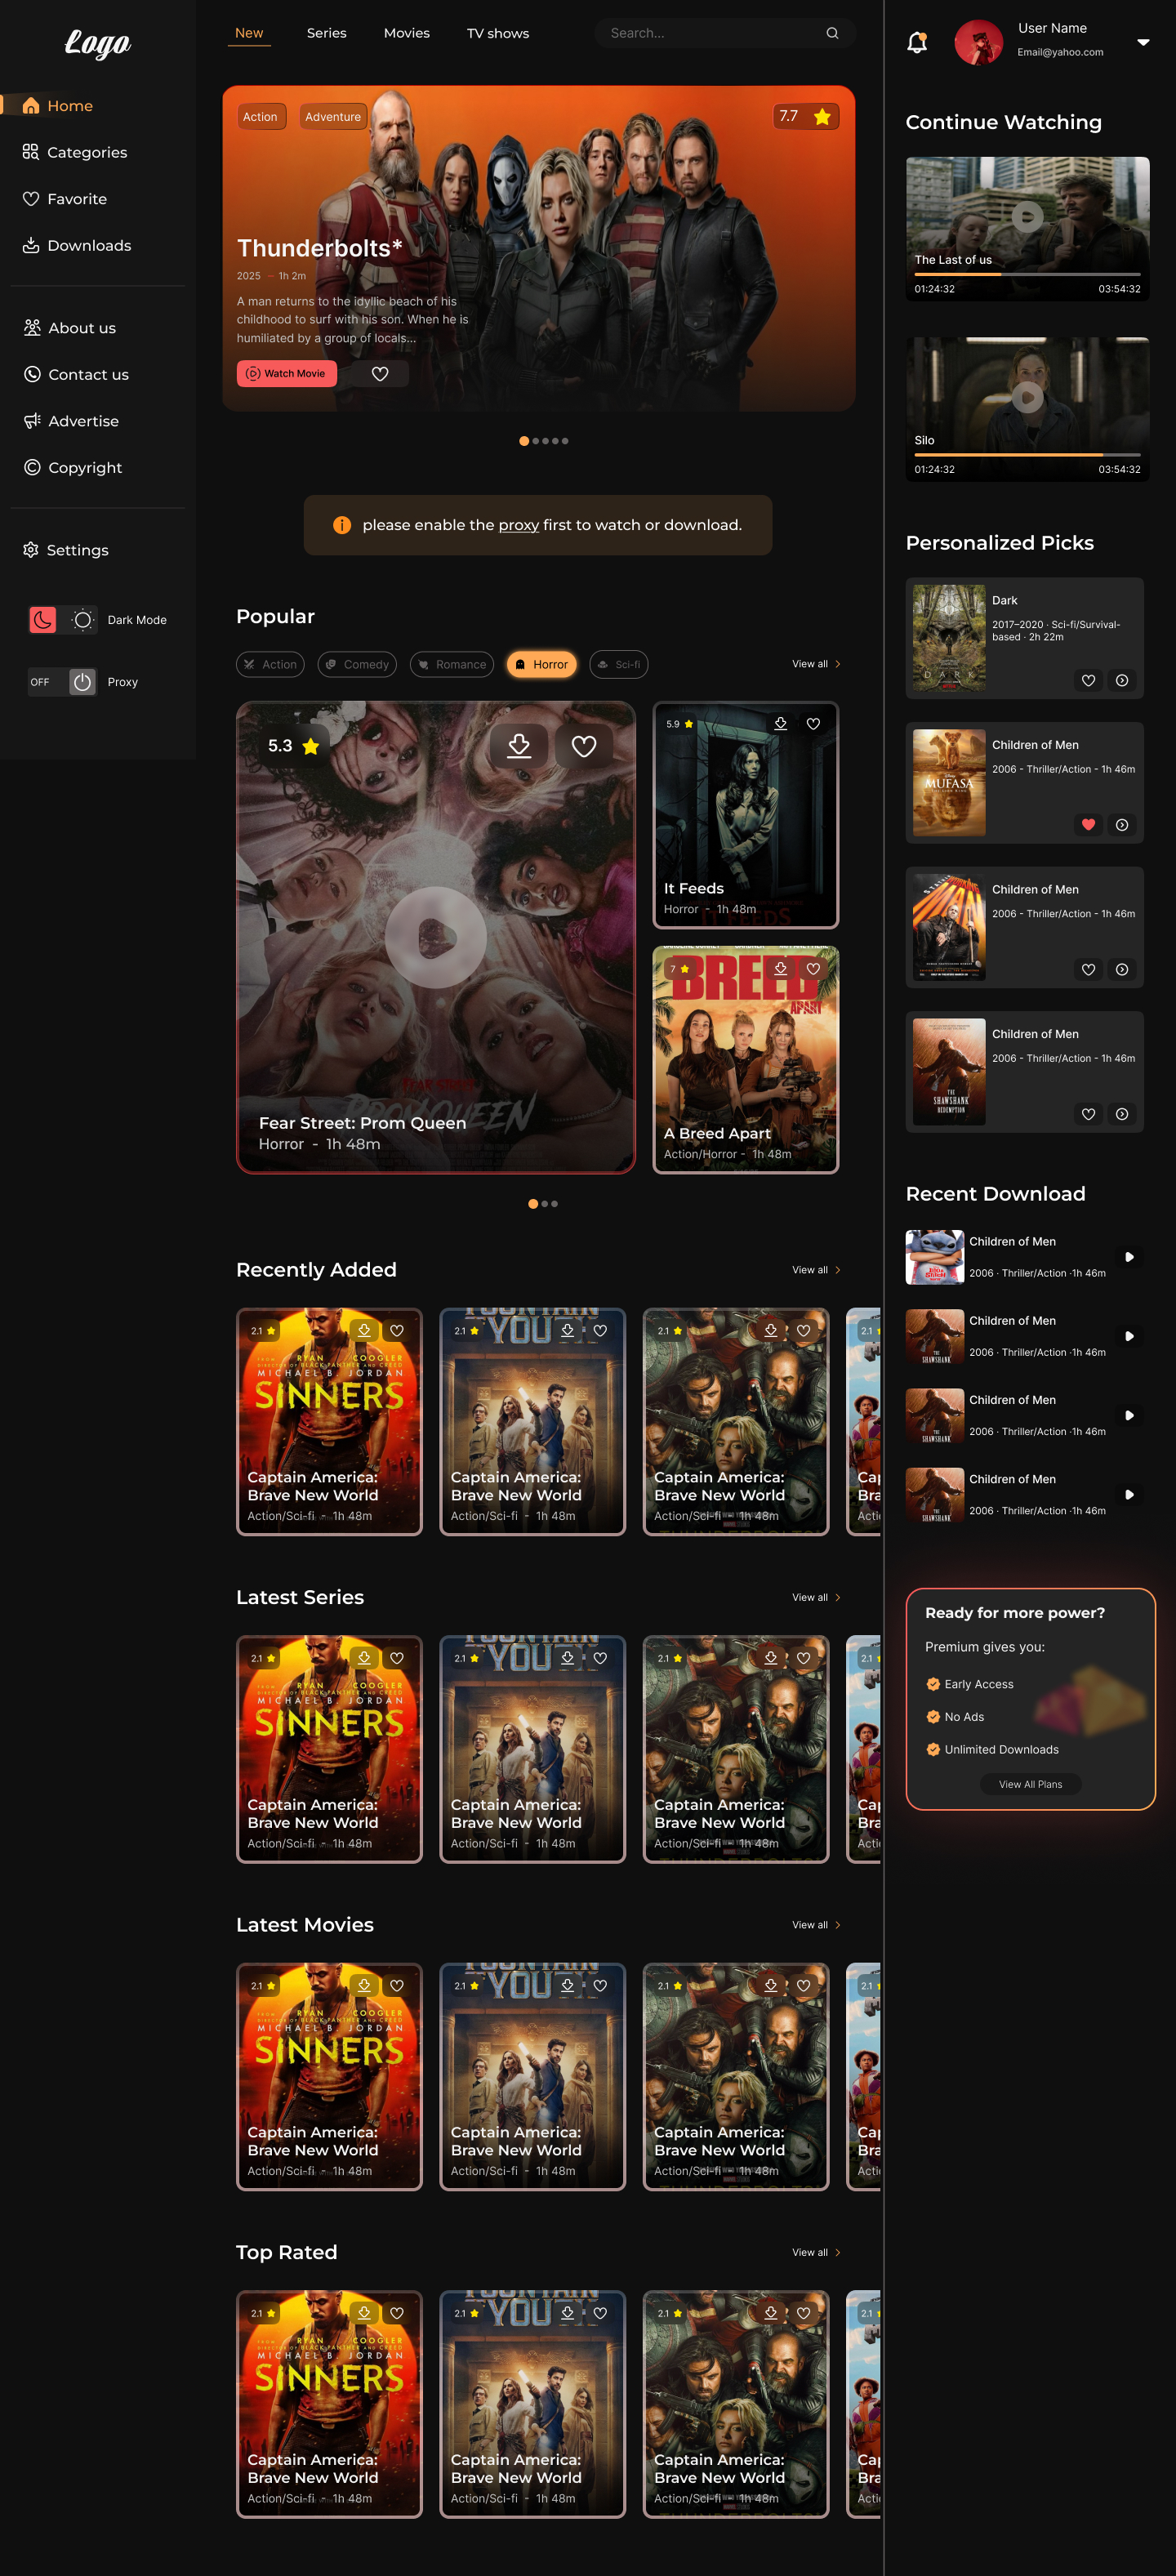
Task: Play the Recent Download with Stitch thumbnail
Action: click(1129, 1257)
